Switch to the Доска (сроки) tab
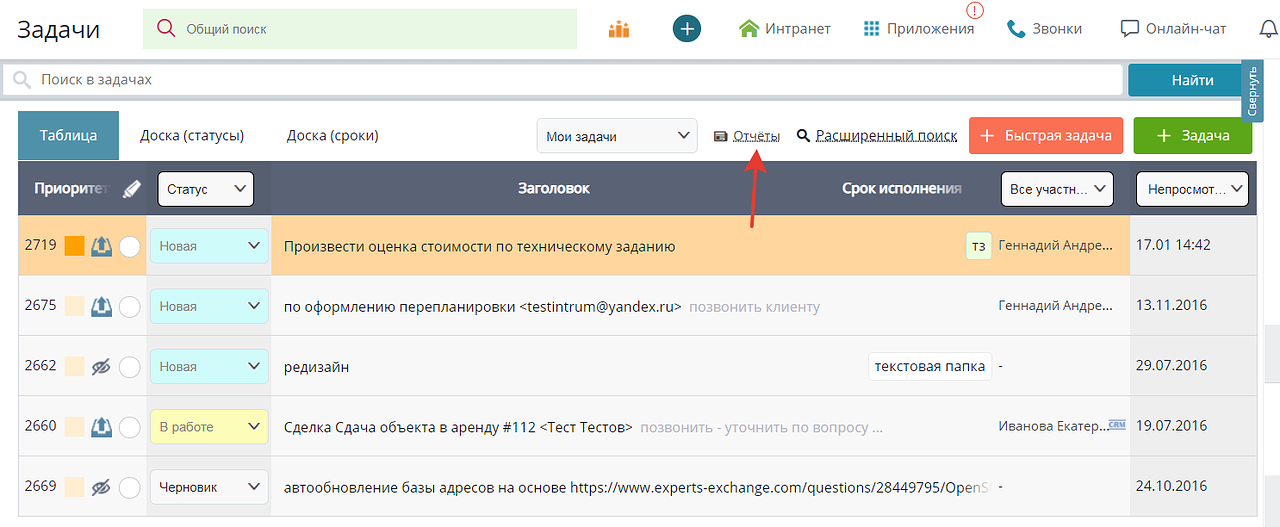 click(x=332, y=136)
